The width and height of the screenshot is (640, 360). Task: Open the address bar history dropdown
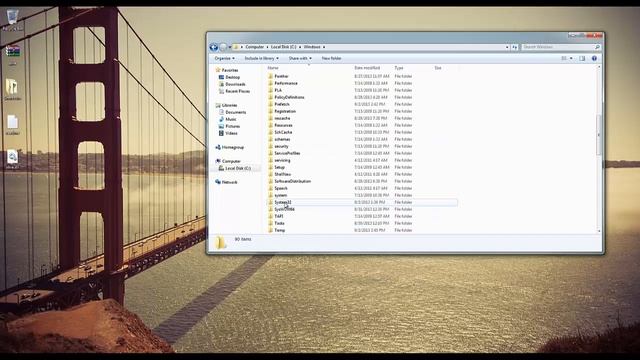(x=507, y=47)
